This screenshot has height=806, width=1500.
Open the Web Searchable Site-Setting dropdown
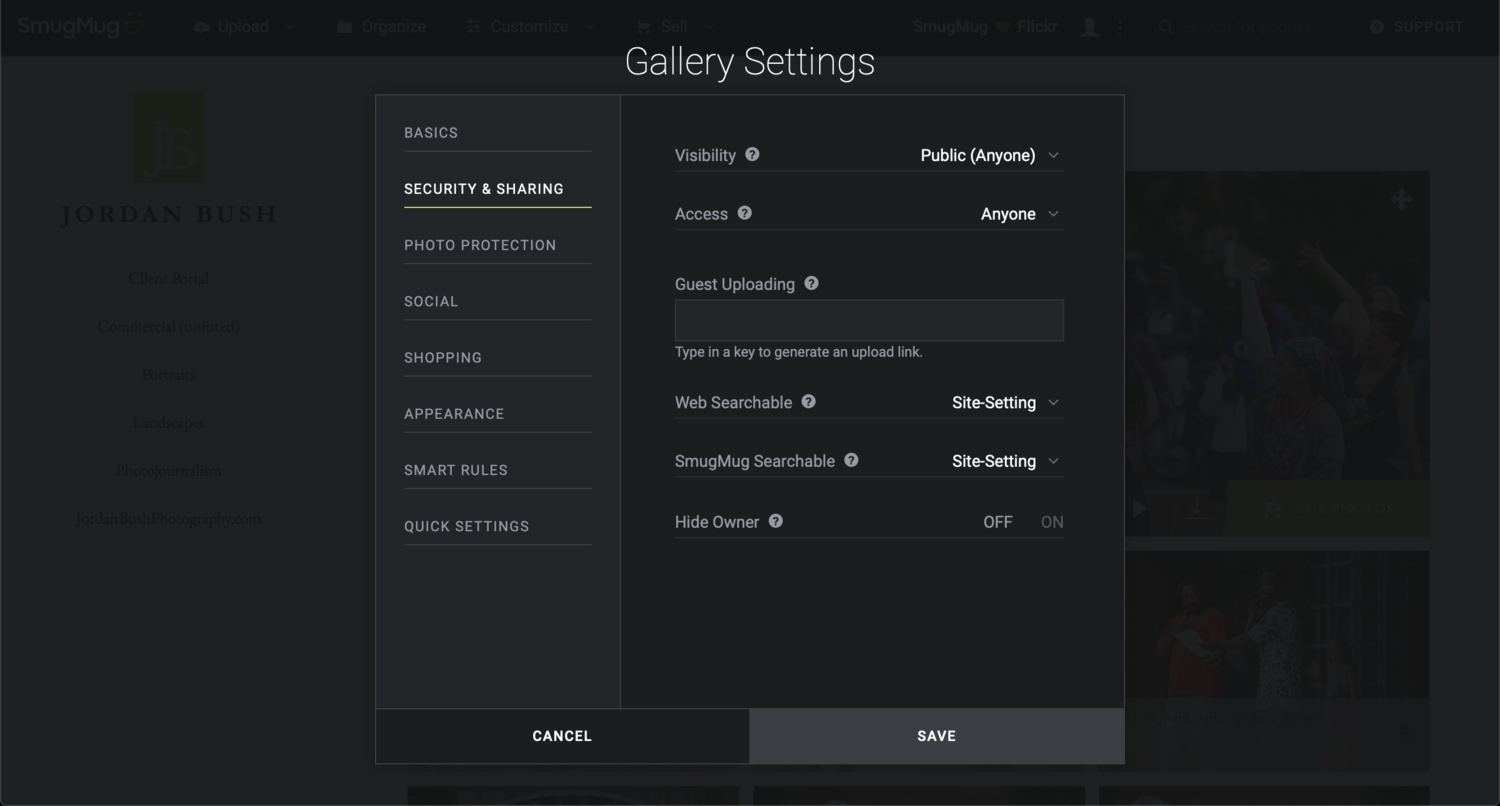[1004, 403]
